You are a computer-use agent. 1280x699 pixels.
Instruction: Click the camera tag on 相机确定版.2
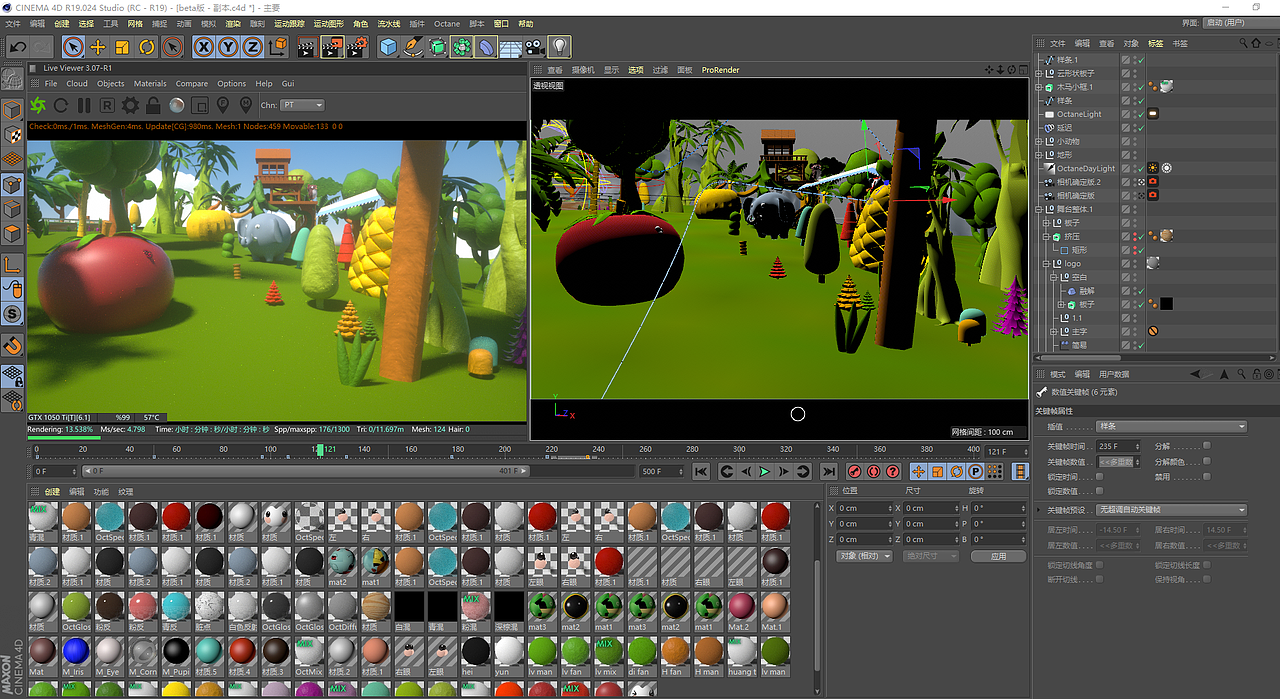pyautogui.click(x=1152, y=182)
